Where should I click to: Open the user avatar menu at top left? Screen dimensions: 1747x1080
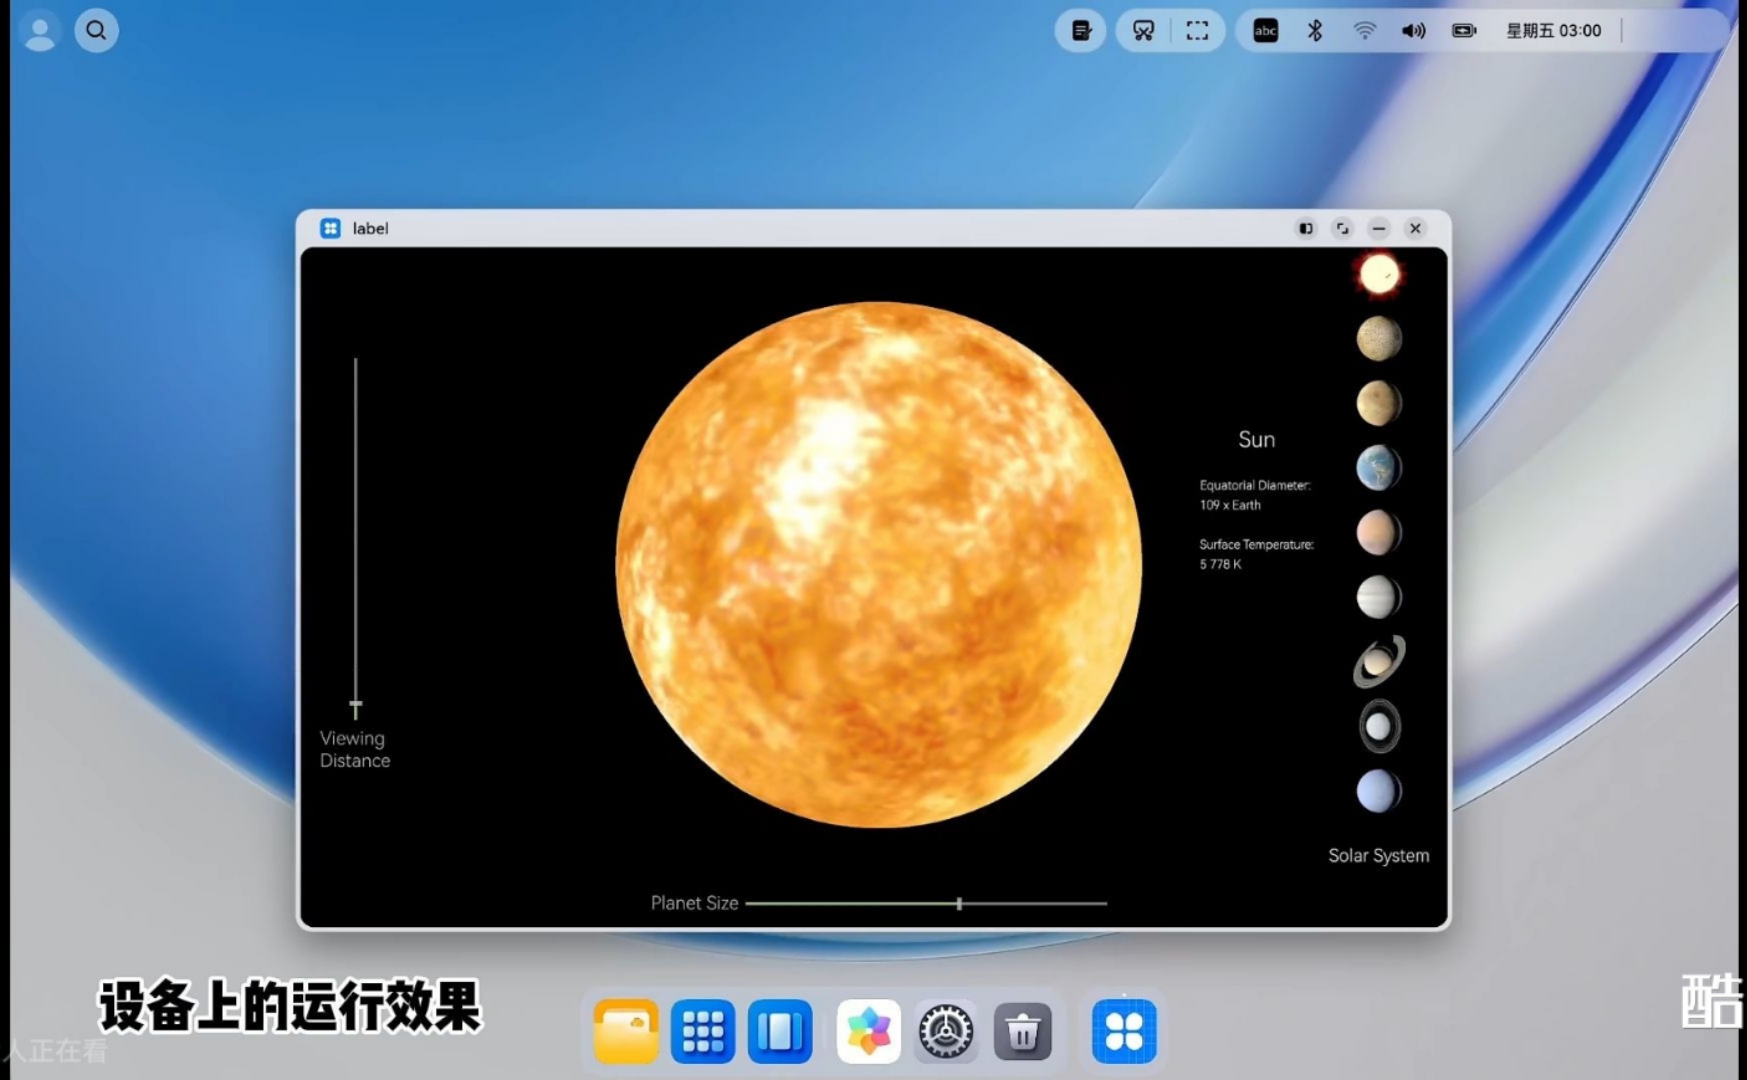(x=40, y=31)
